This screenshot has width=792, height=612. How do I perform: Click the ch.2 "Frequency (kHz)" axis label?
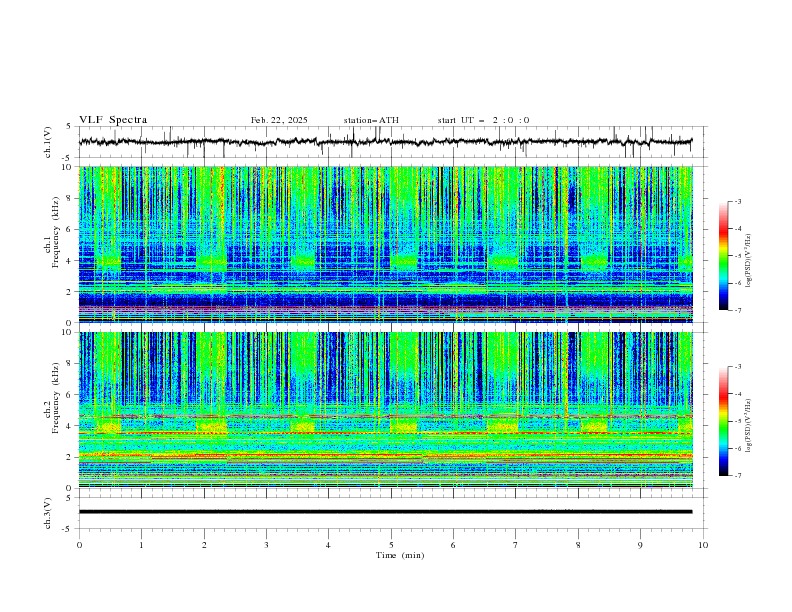pos(56,397)
